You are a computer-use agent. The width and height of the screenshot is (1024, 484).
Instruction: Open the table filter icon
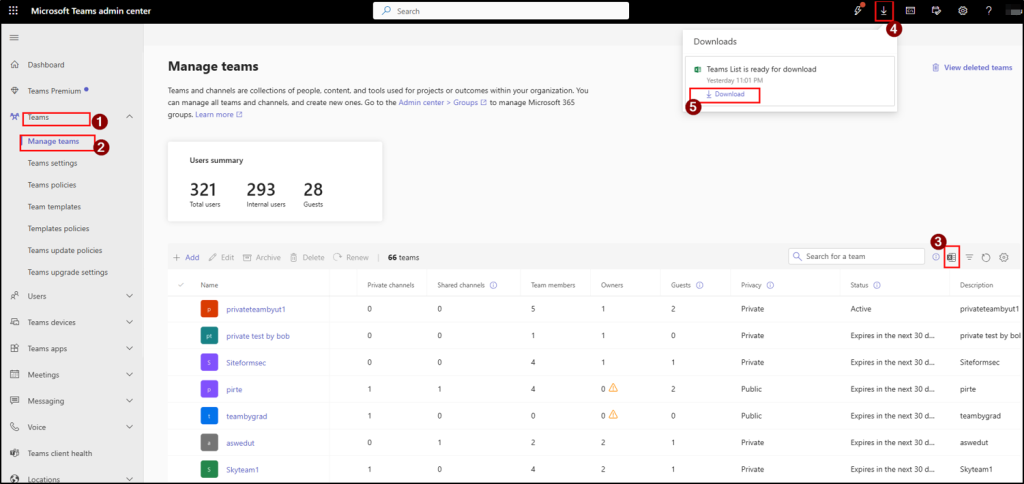pos(969,257)
